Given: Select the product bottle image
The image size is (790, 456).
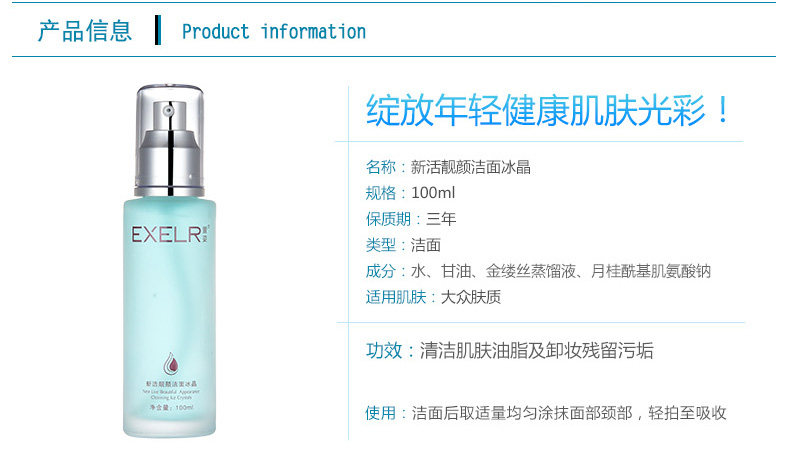Looking at the screenshot, I should pyautogui.click(x=170, y=261).
